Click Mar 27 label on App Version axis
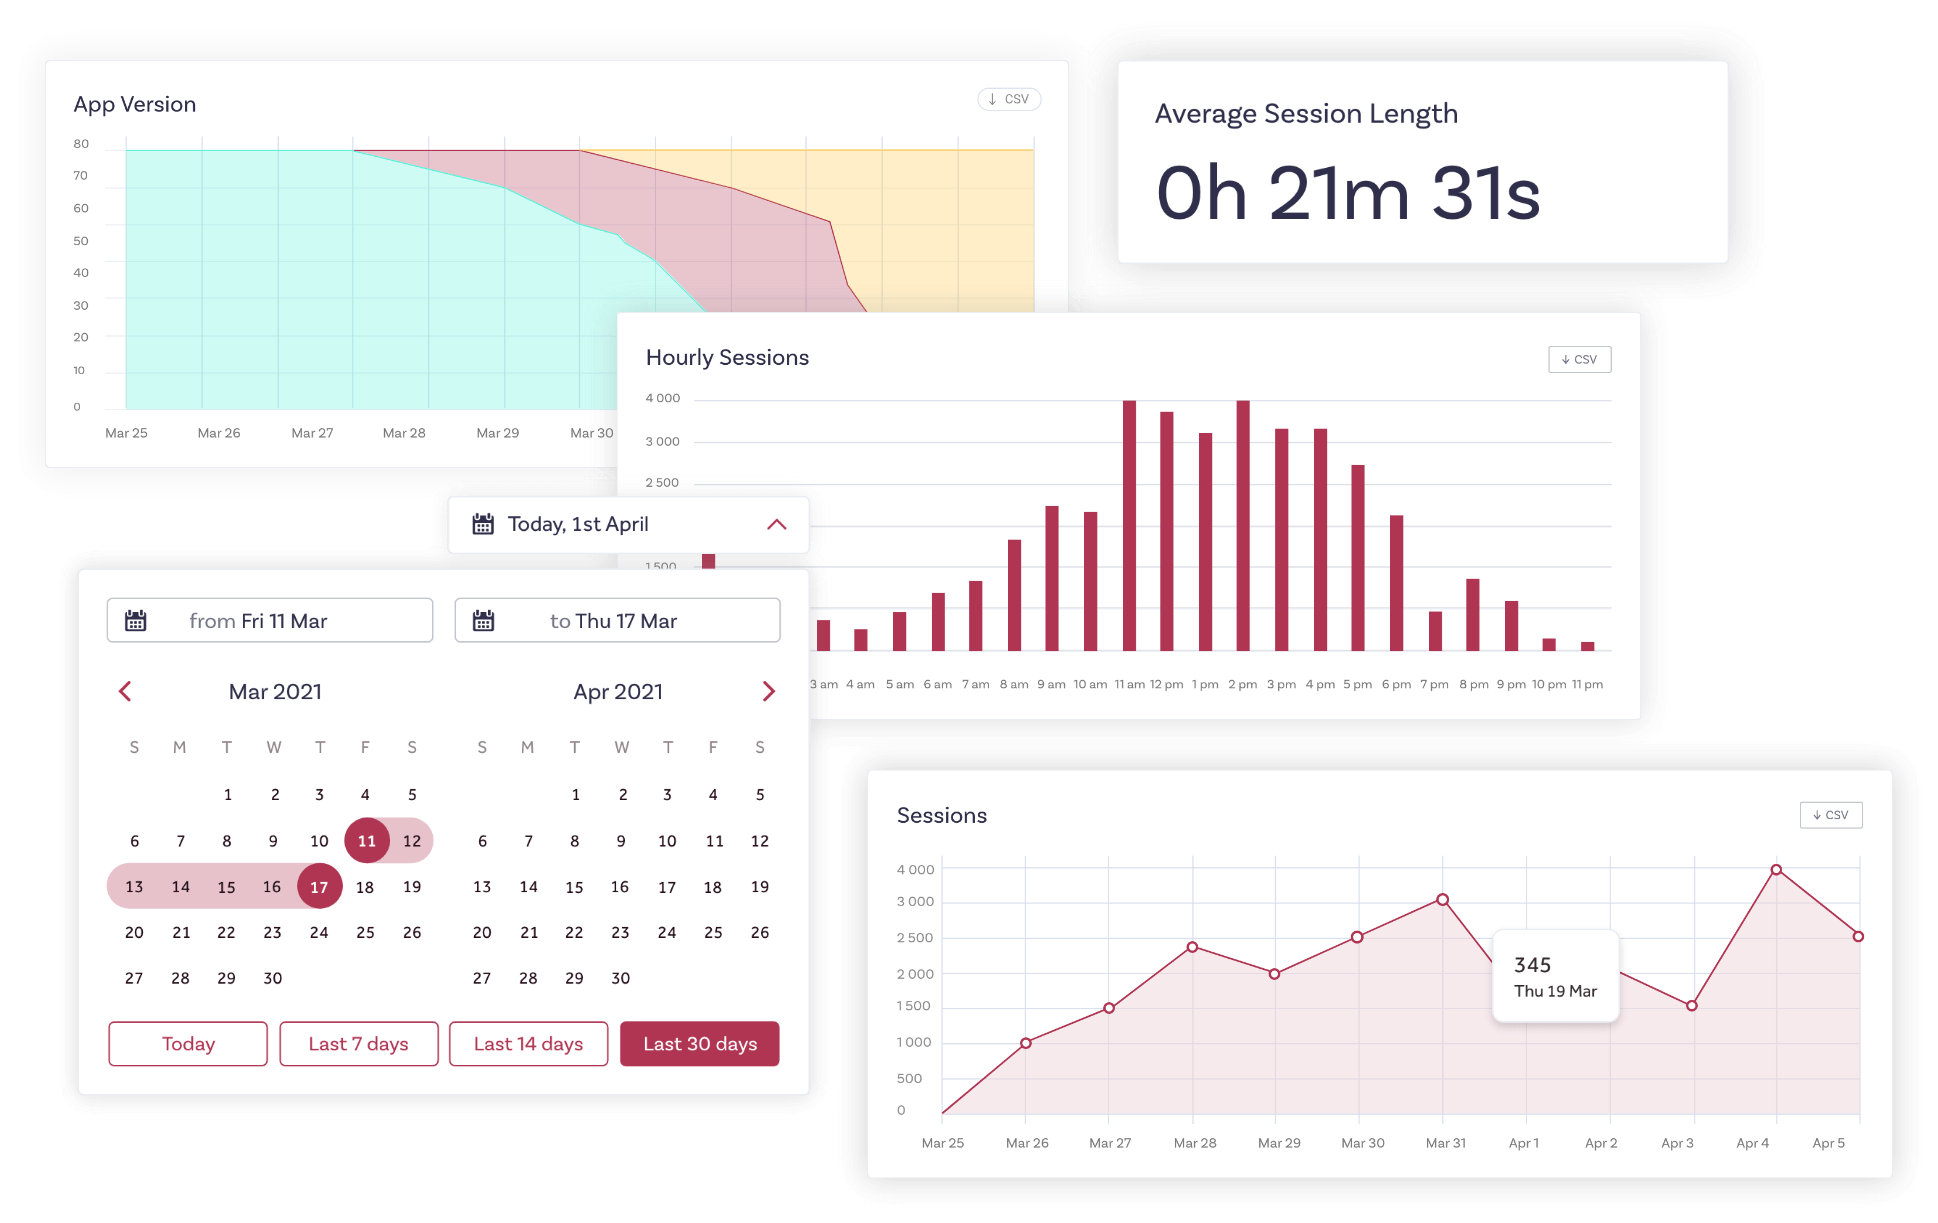This screenshot has width=1938, height=1223. click(312, 433)
